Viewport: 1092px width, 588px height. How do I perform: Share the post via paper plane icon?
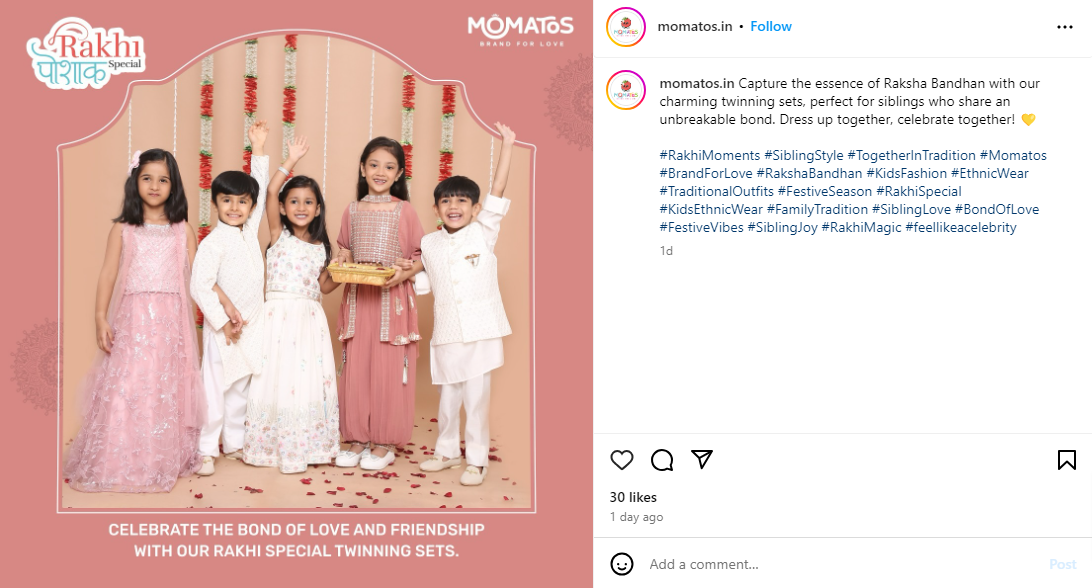coord(702,459)
